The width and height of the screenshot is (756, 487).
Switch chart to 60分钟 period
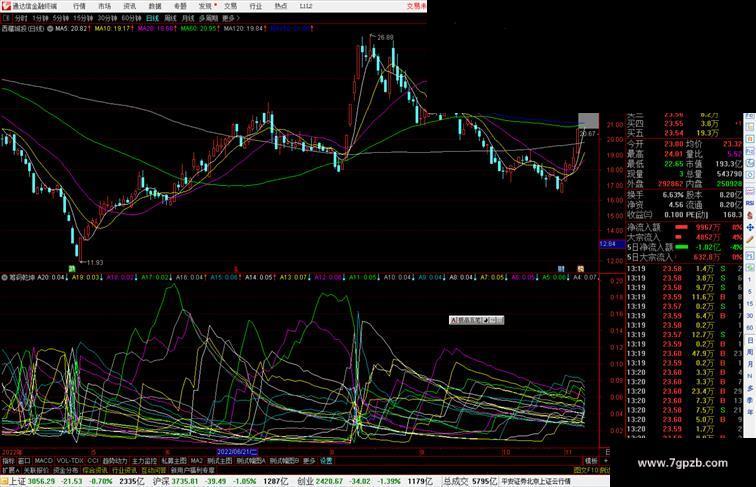[131, 18]
